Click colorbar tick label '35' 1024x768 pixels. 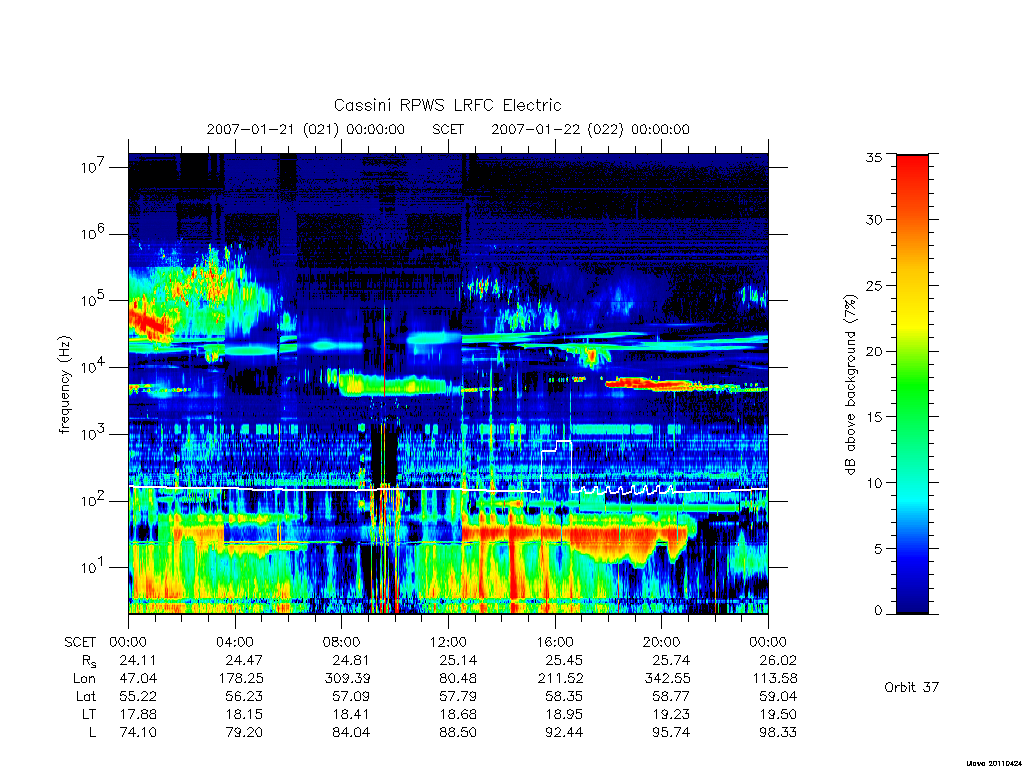[x=874, y=157]
